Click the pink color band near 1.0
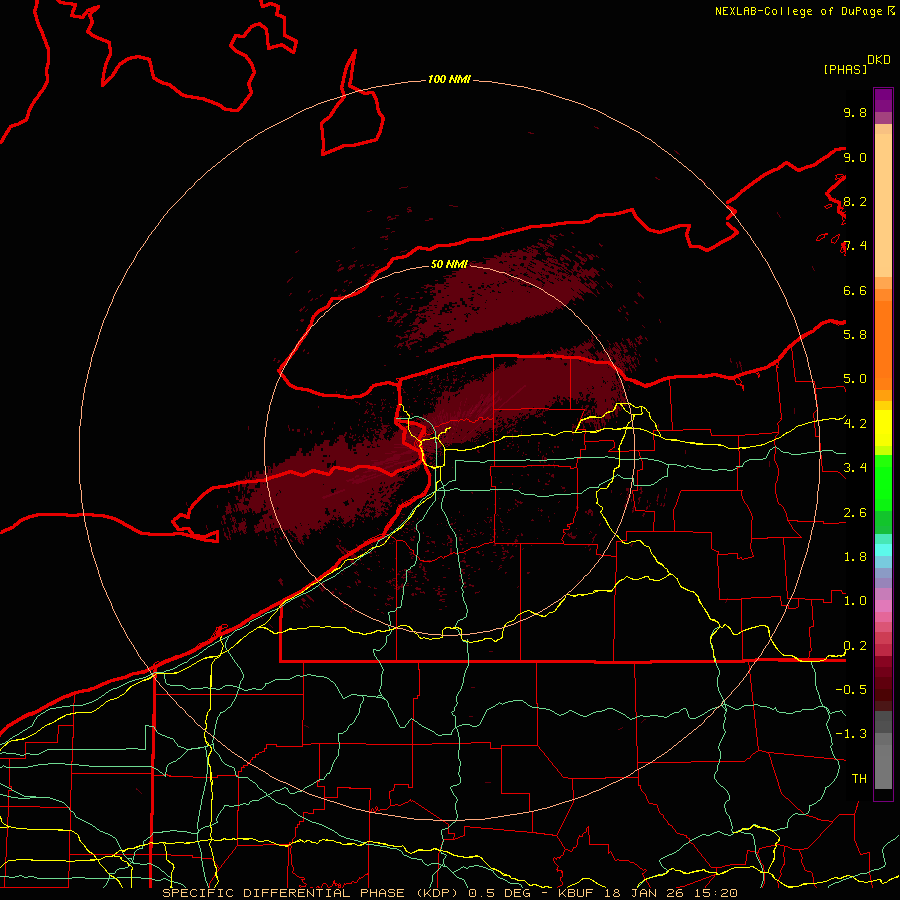The image size is (900, 900). tap(883, 600)
